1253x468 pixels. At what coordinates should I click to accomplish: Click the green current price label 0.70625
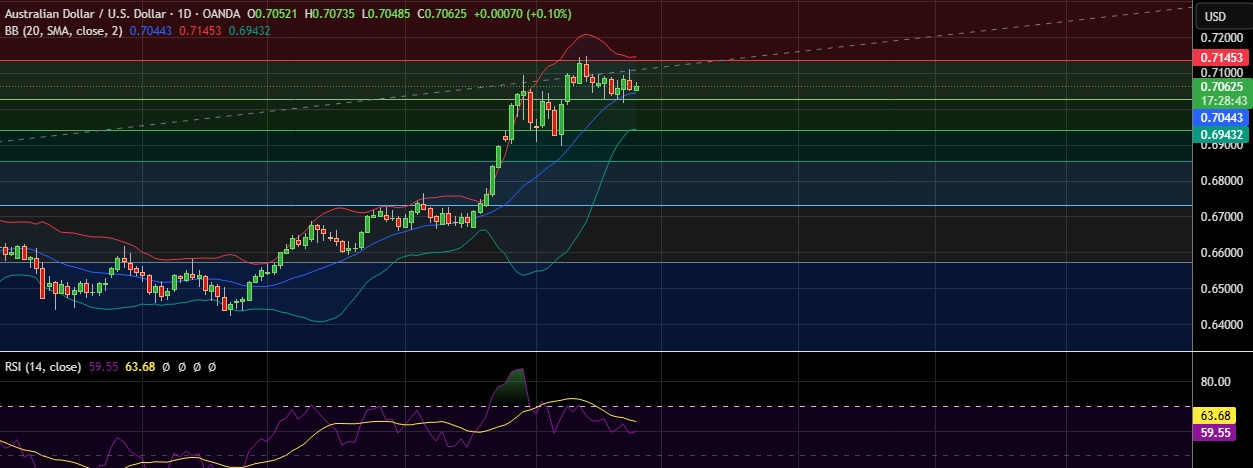(1221, 87)
